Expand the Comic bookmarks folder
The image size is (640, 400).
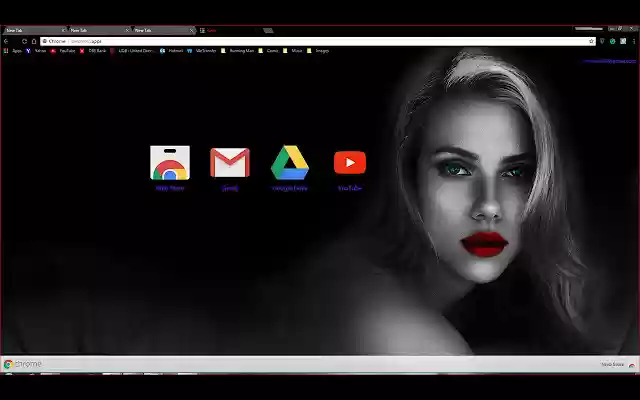click(x=269, y=51)
